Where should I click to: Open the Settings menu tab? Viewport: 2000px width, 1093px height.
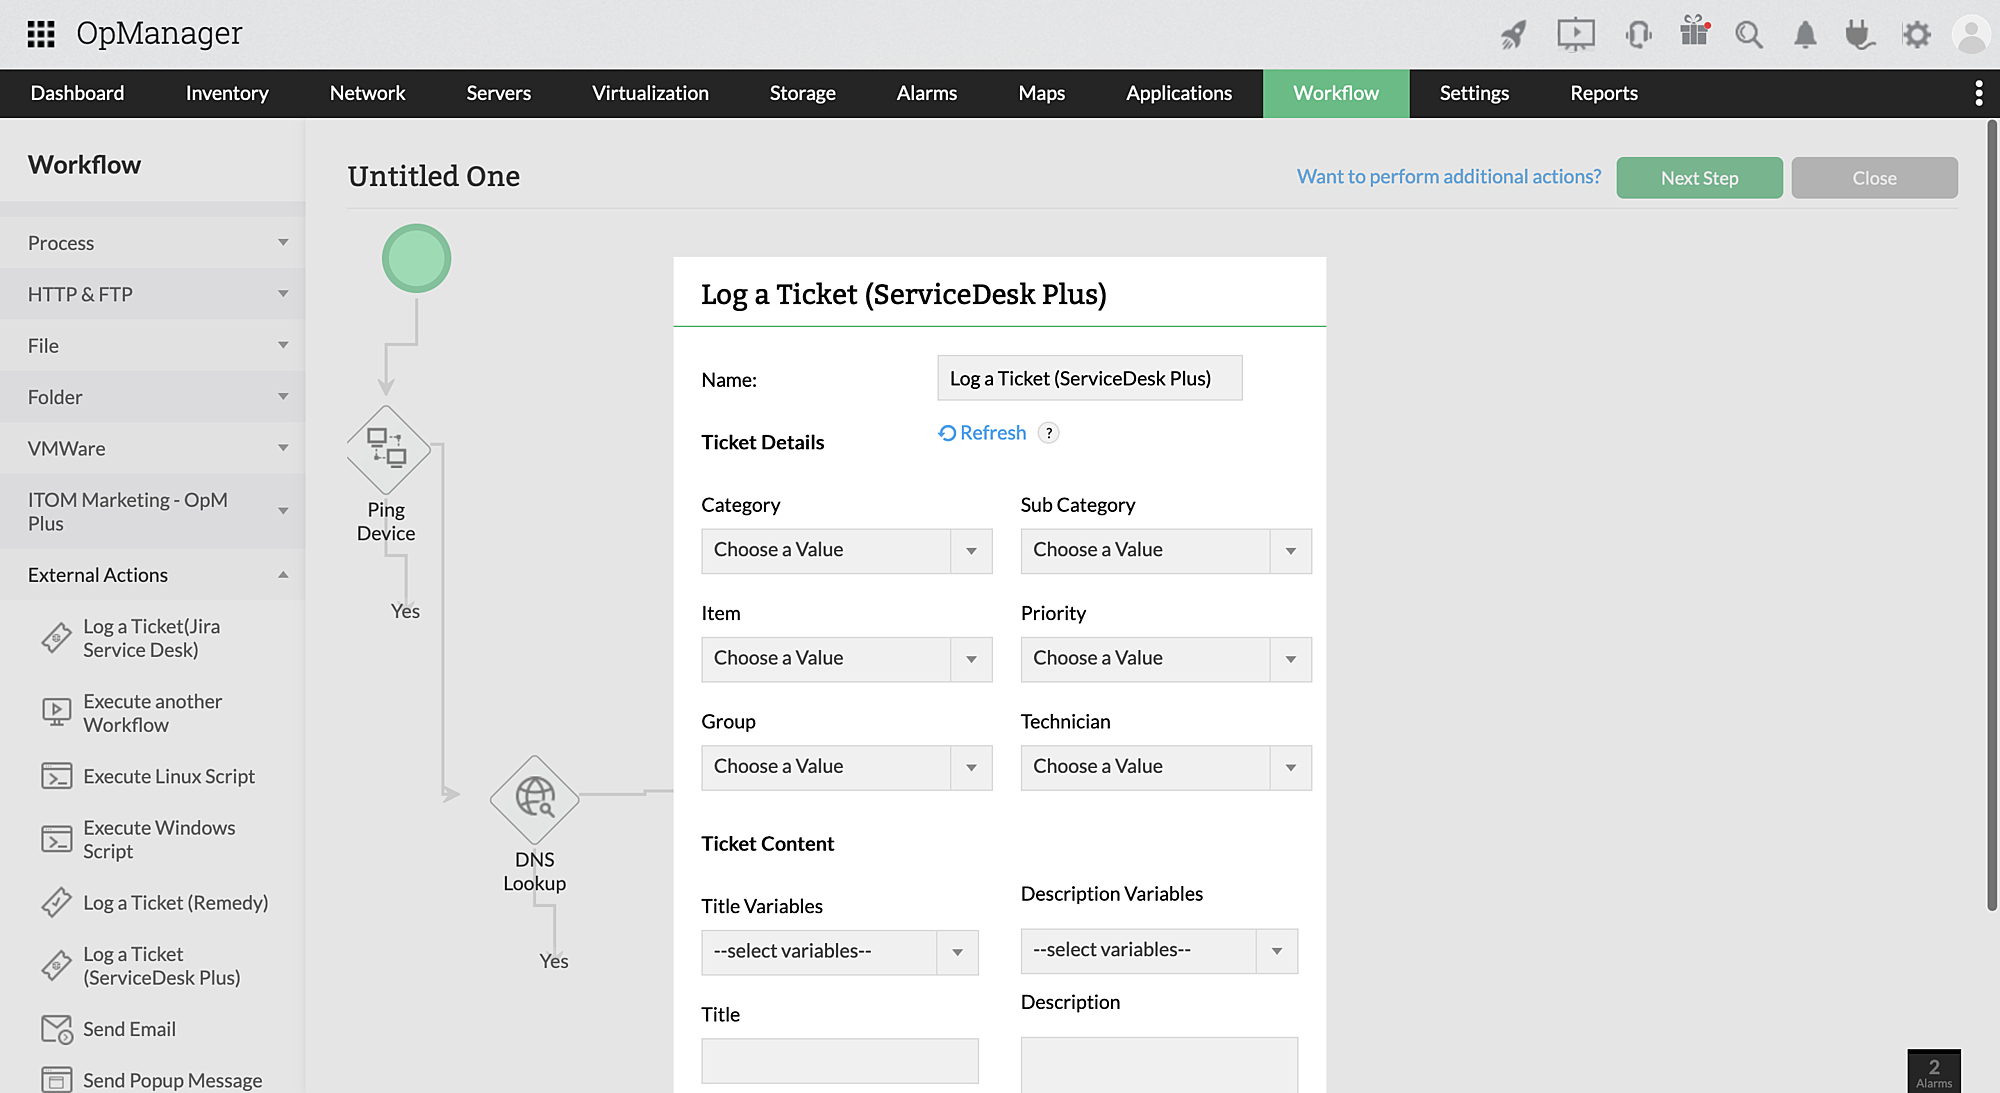point(1473,93)
